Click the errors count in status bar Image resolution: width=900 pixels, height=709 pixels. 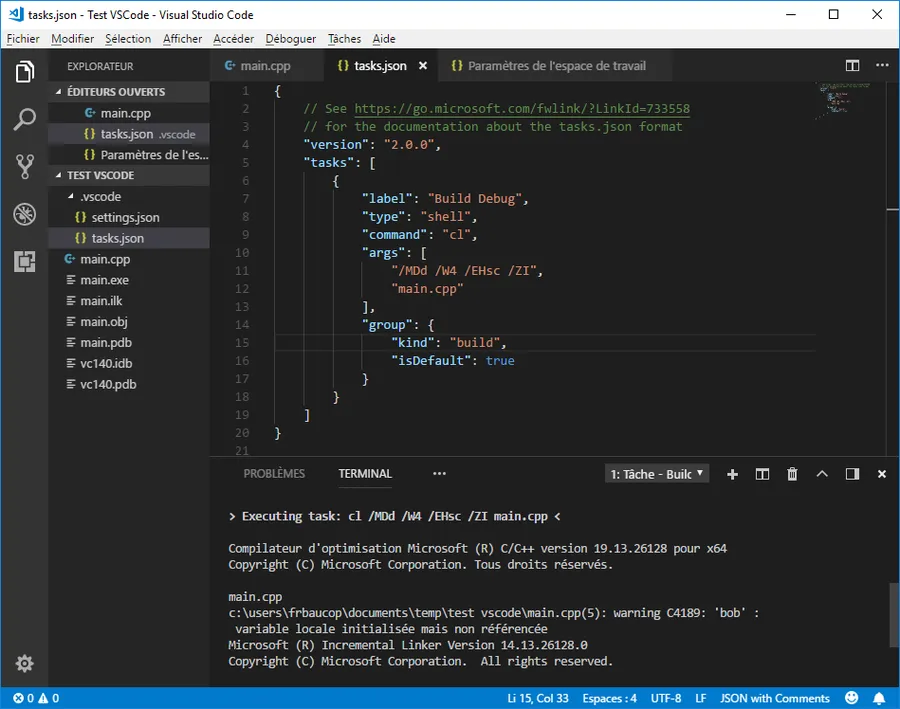pos(24,698)
